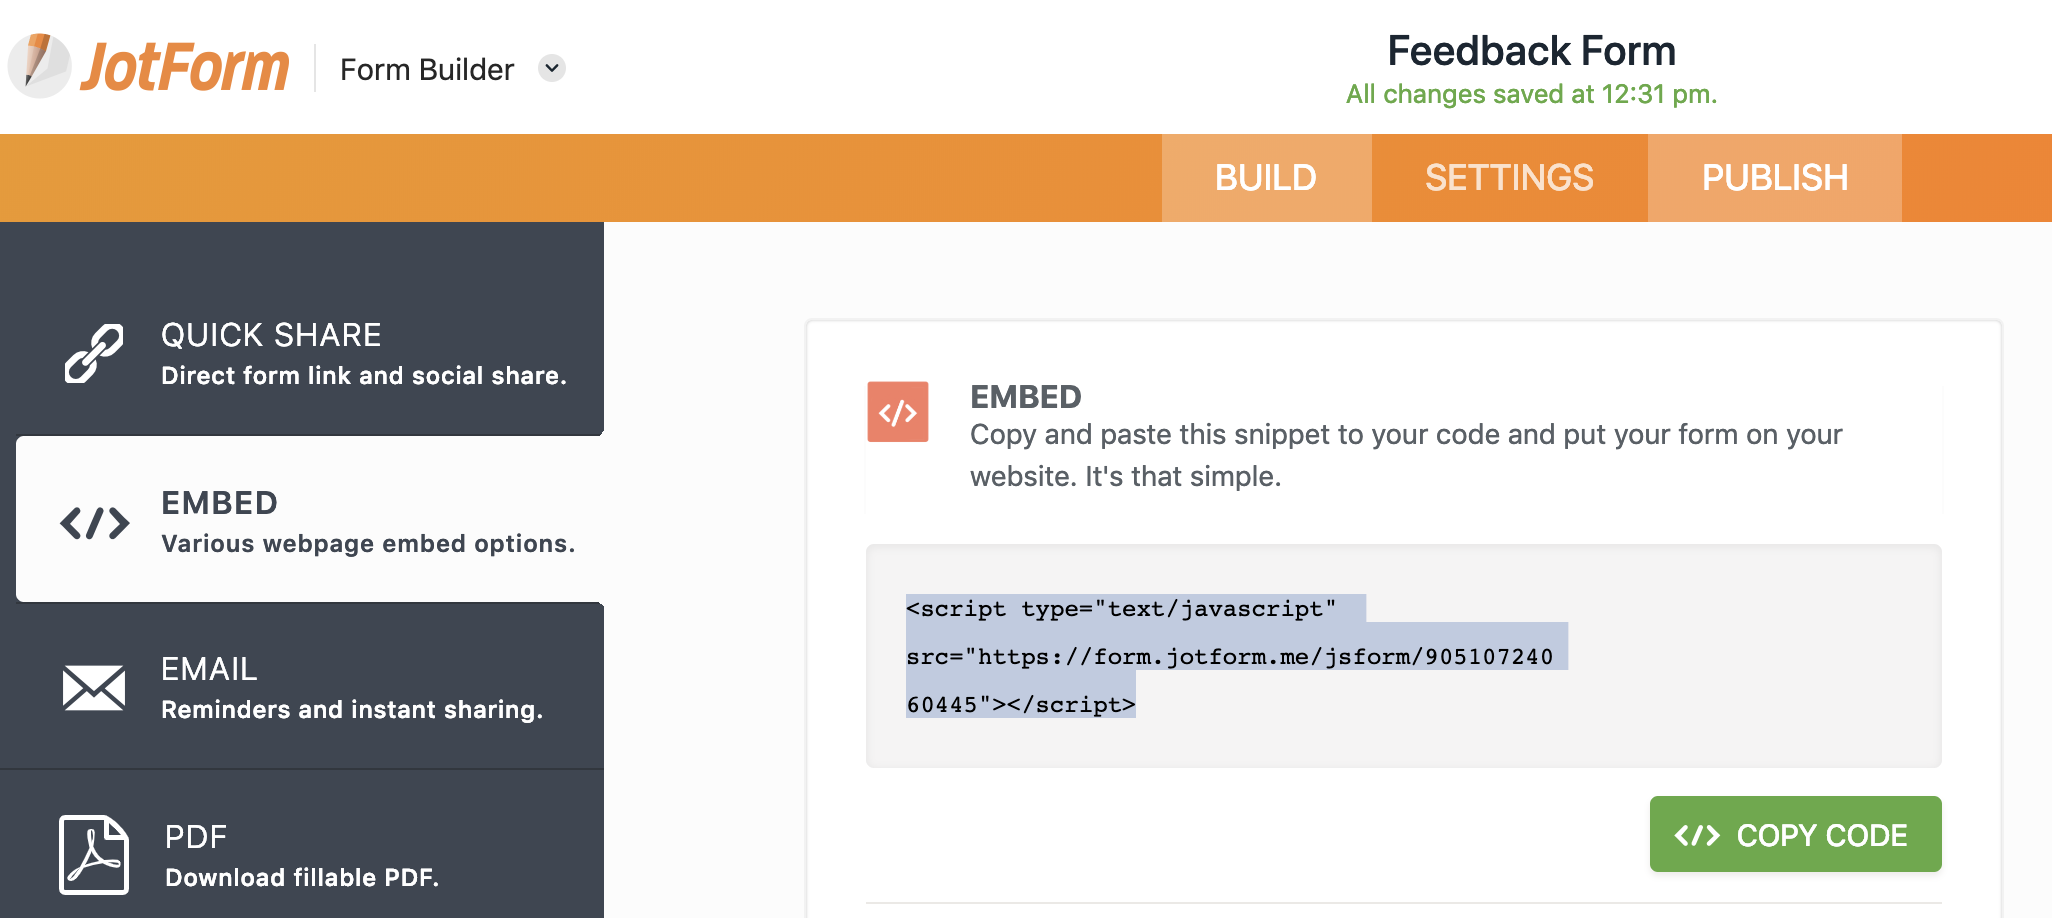Viewport: 2052px width, 918px height.
Task: Select the PUBLISH tab
Action: [1774, 178]
